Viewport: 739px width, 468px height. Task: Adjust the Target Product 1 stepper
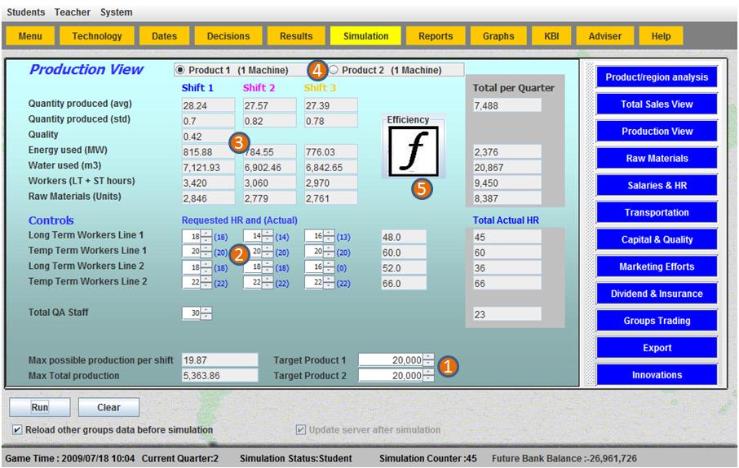click(429, 359)
